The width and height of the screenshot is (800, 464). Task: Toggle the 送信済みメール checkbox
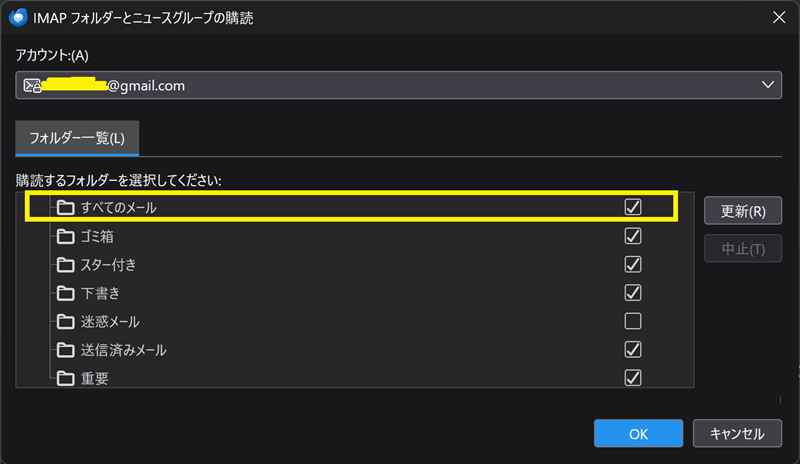coord(633,350)
